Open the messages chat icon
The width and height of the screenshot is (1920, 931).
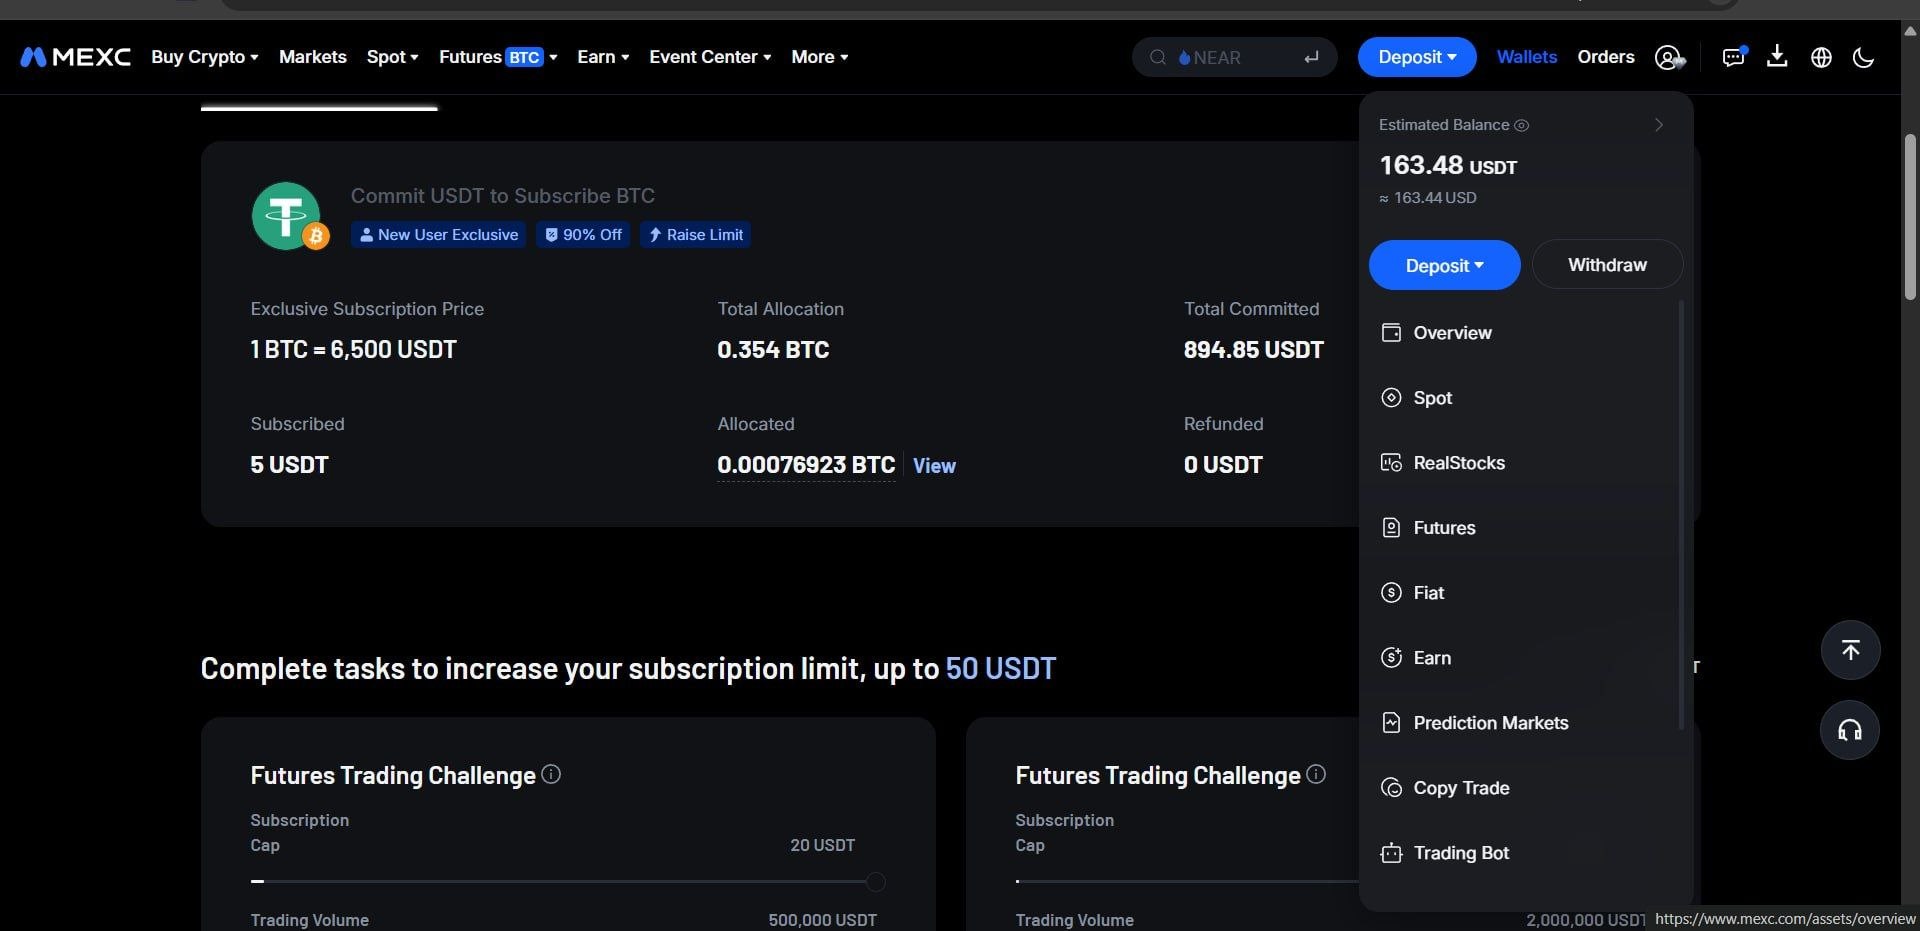coord(1734,57)
